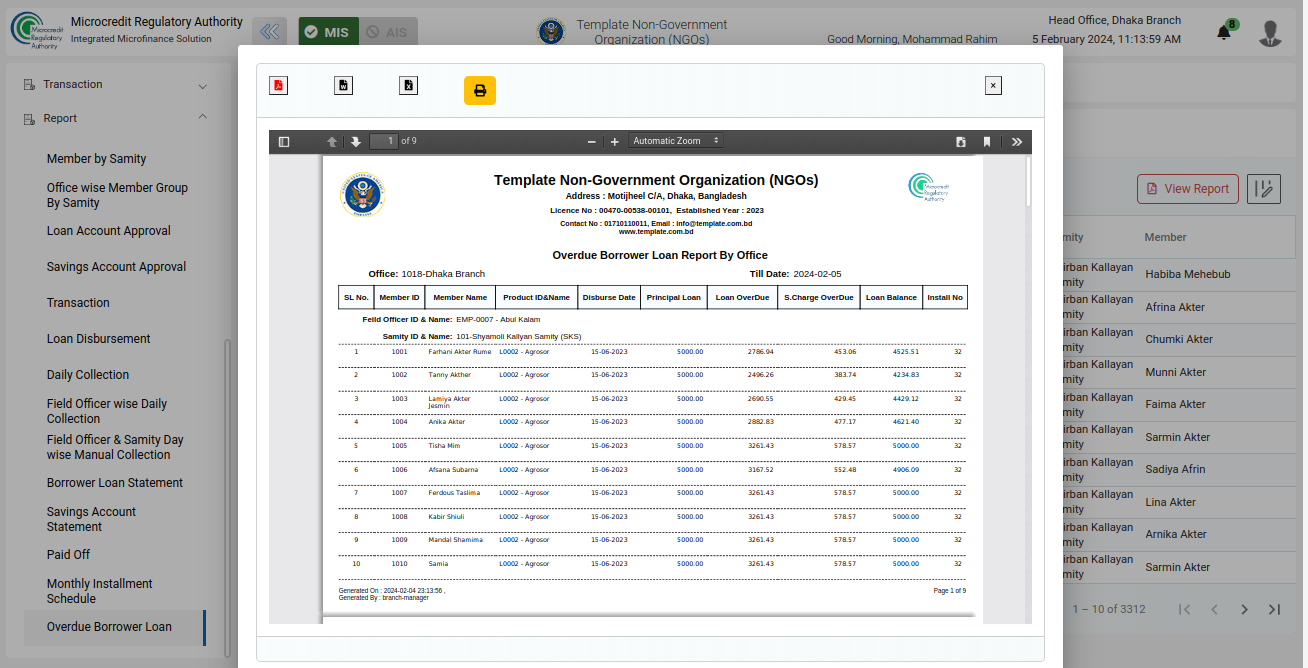1308x668 pixels.
Task: Export the report as PDF
Action: click(x=278, y=86)
